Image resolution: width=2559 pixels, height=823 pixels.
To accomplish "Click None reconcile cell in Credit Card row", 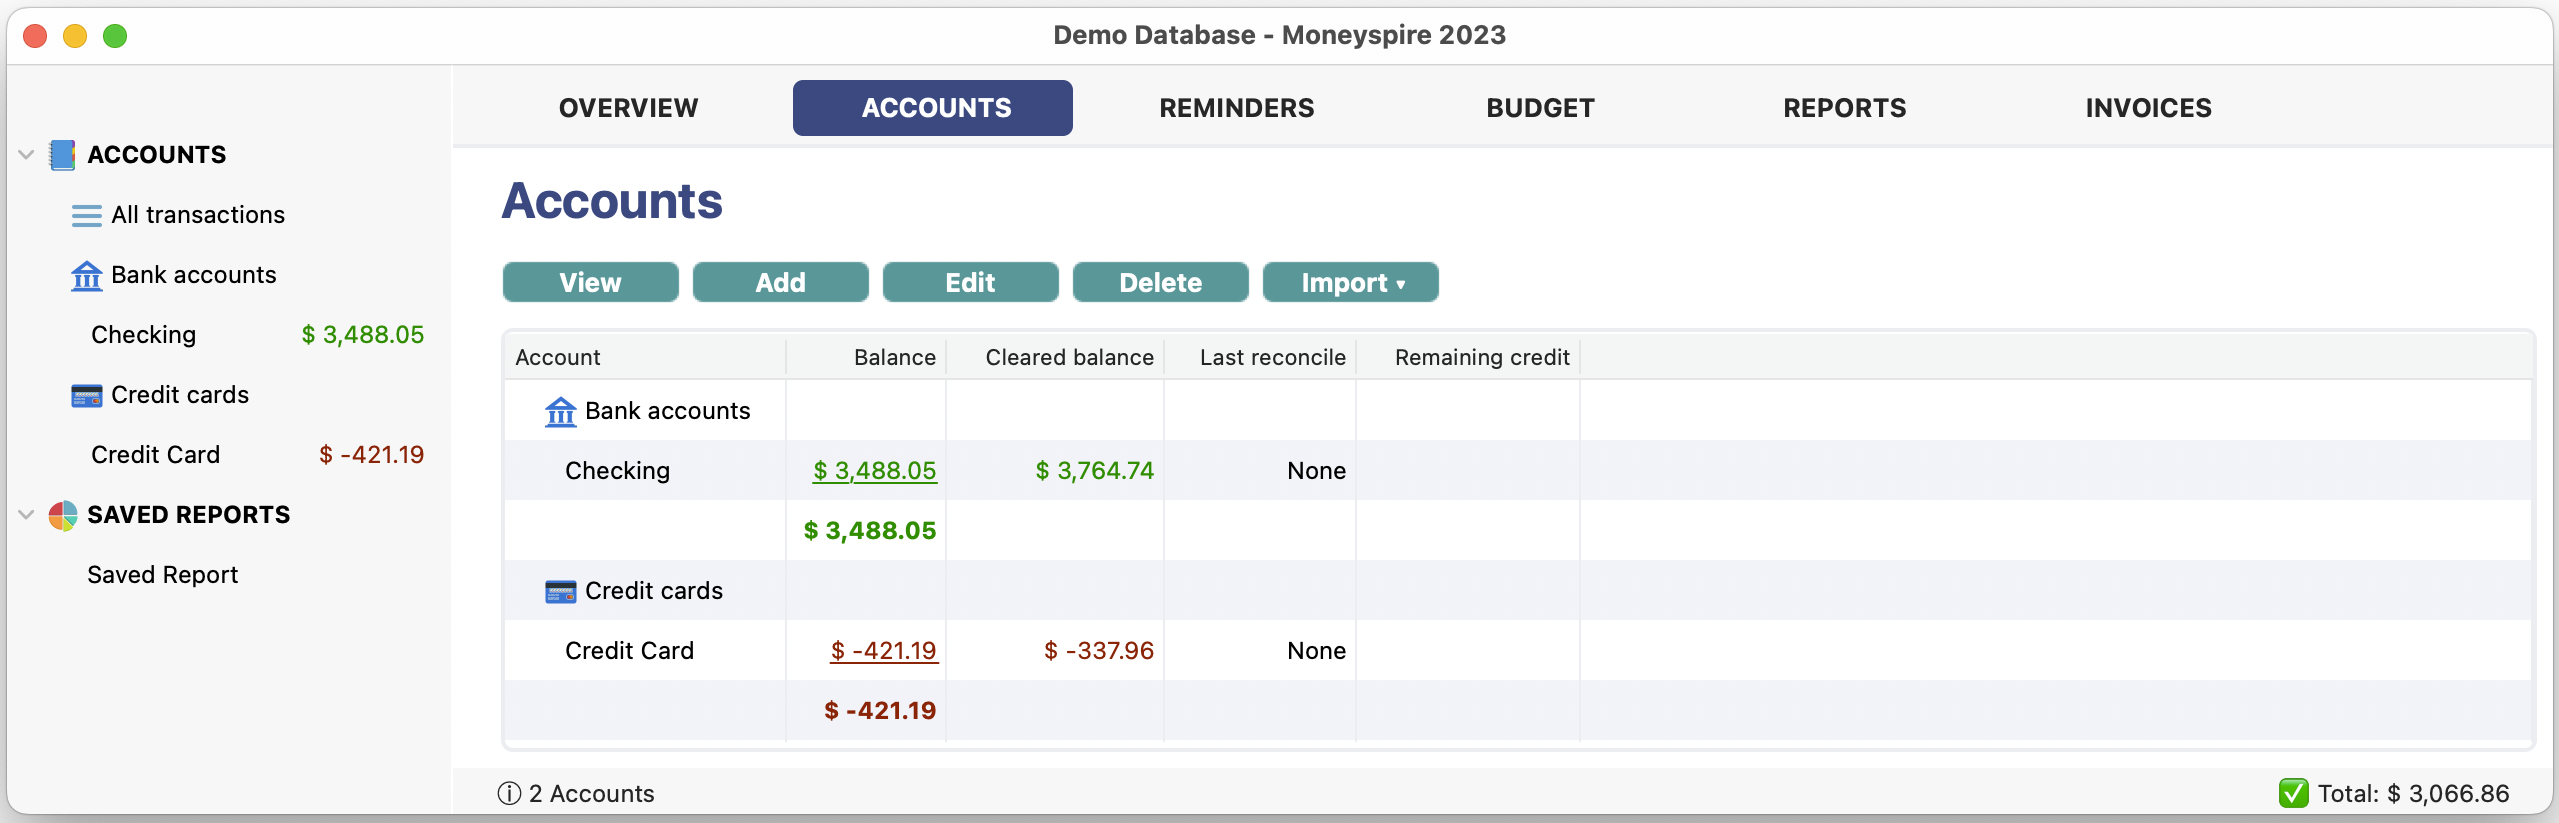I will (x=1317, y=651).
